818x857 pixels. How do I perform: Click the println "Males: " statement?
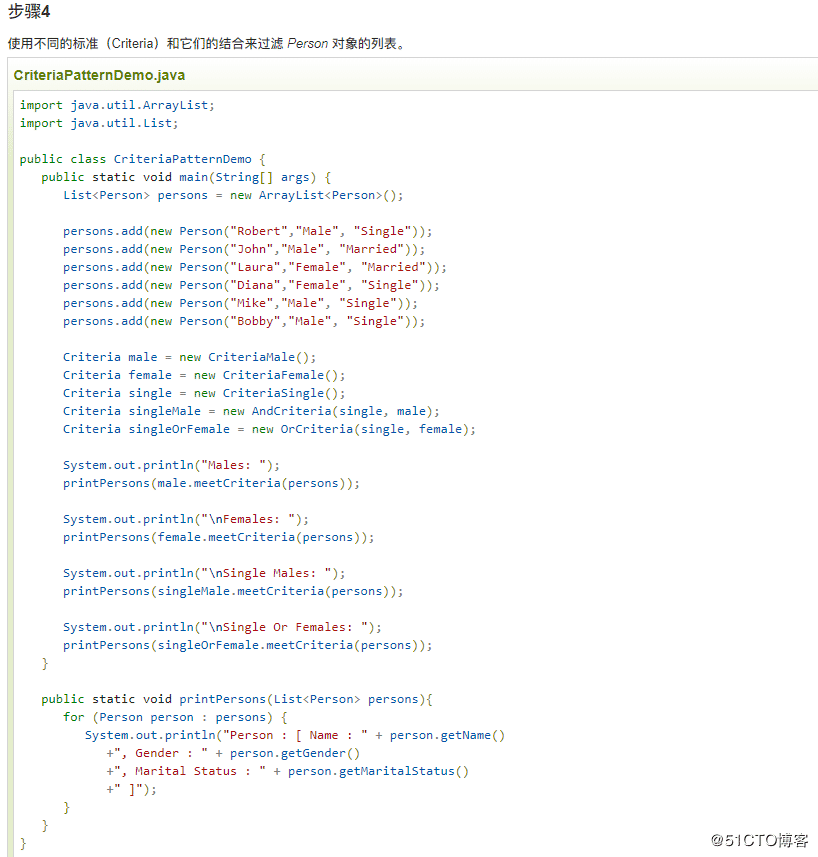(171, 465)
